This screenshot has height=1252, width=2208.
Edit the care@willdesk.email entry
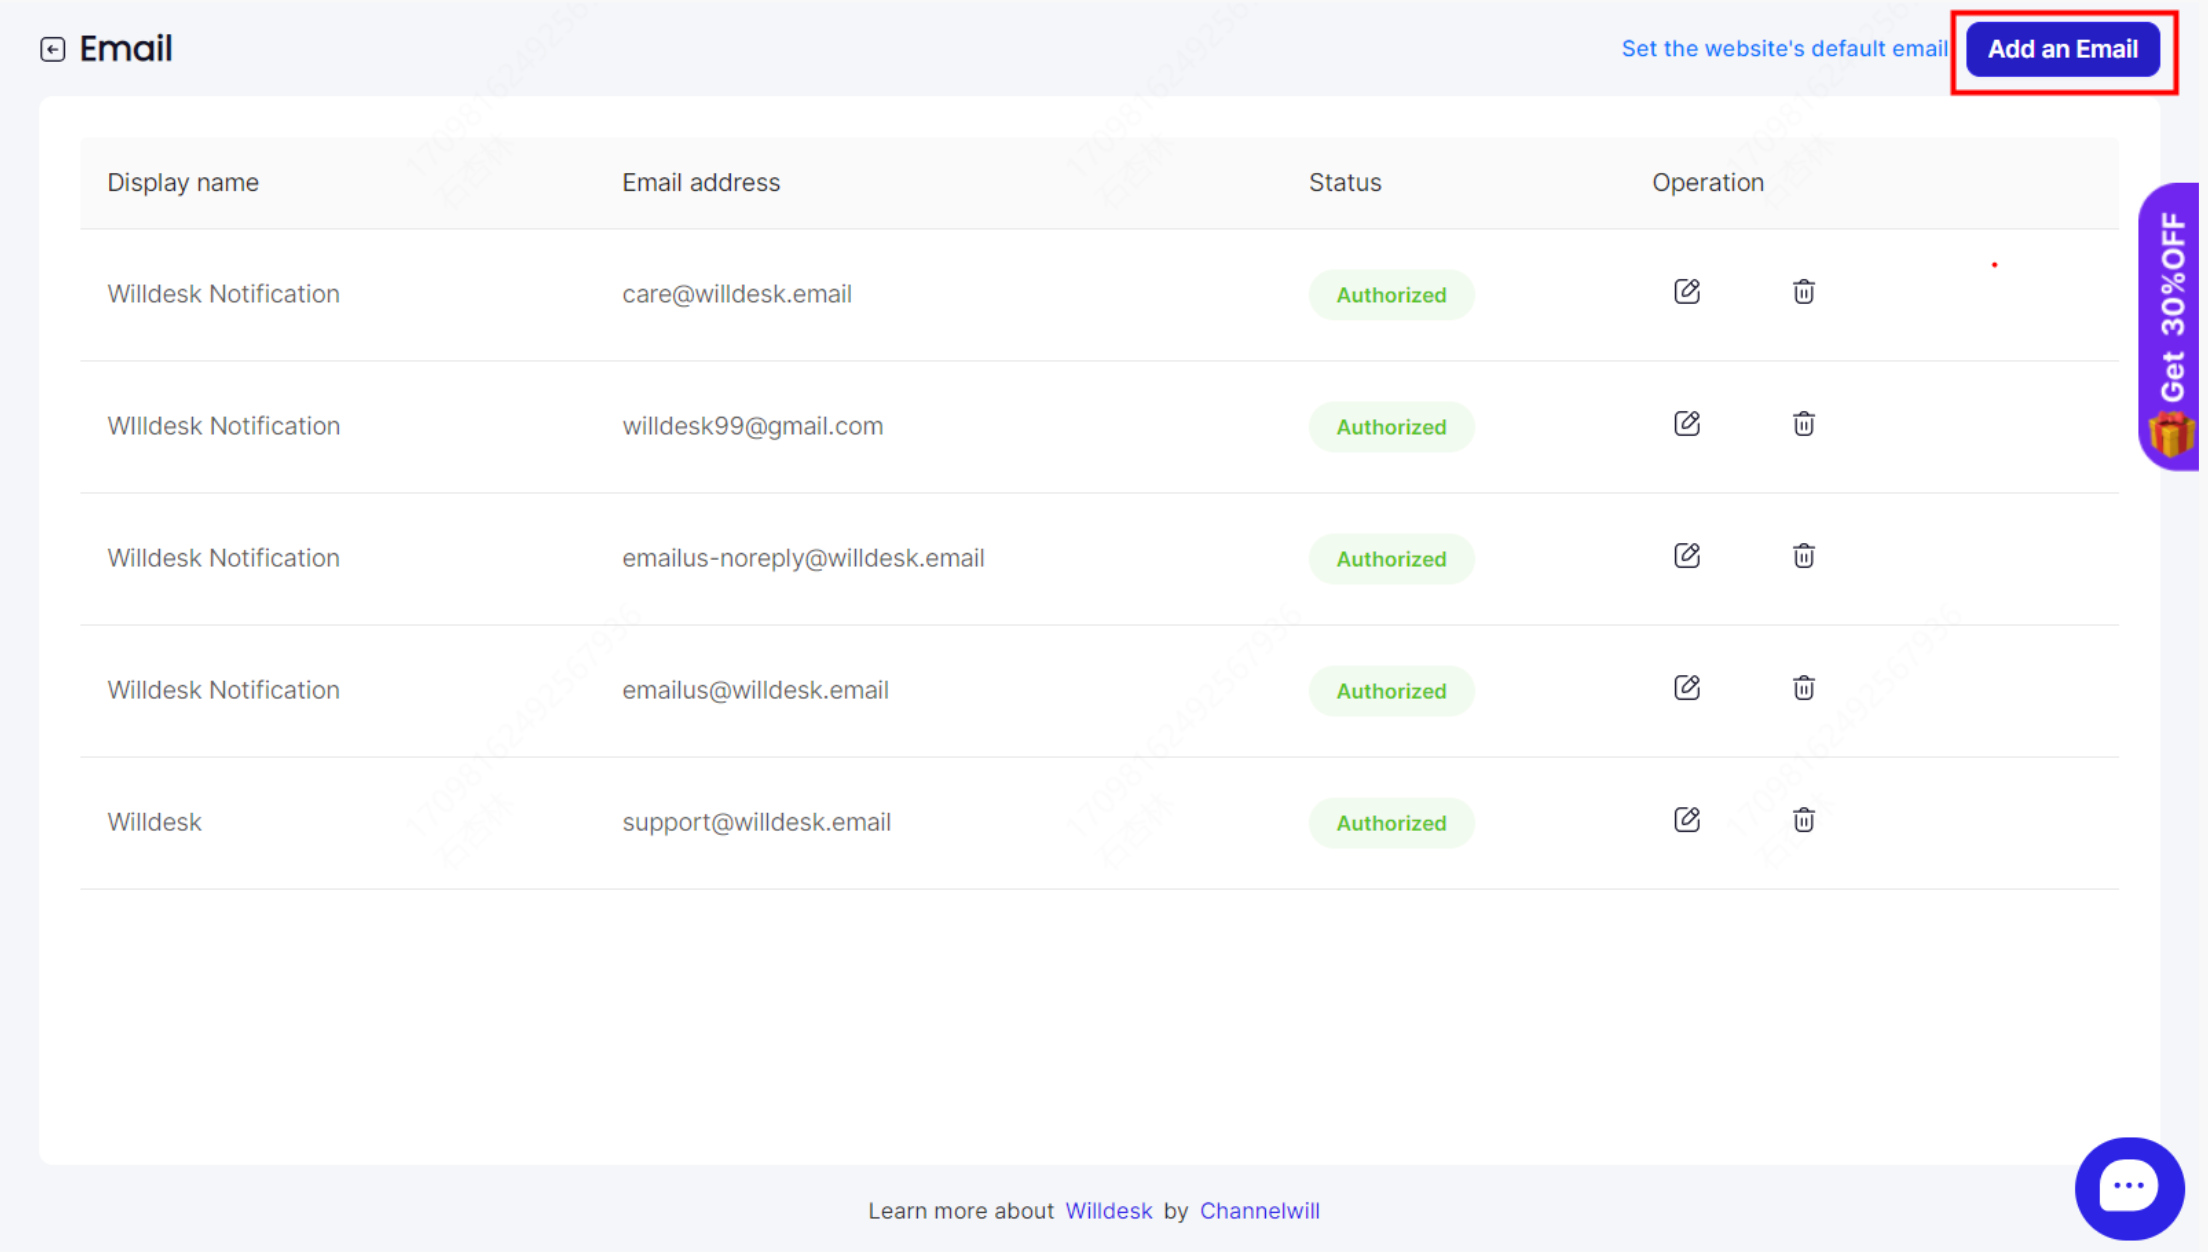[x=1687, y=291]
